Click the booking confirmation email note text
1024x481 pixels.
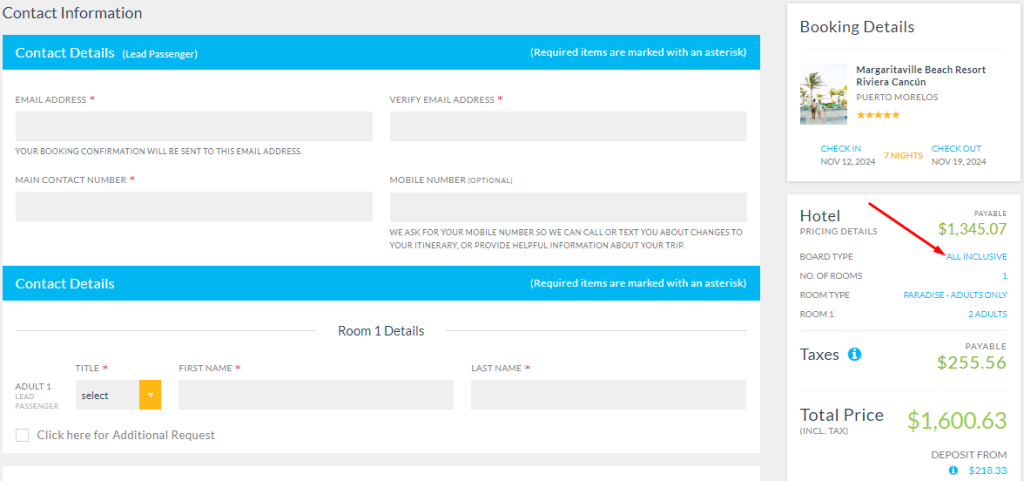159,151
